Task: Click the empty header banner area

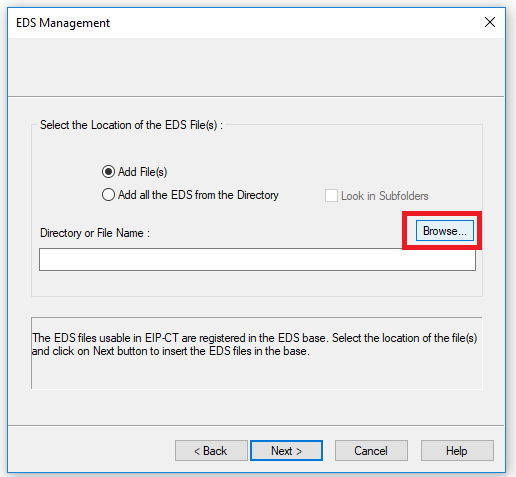Action: 256,67
